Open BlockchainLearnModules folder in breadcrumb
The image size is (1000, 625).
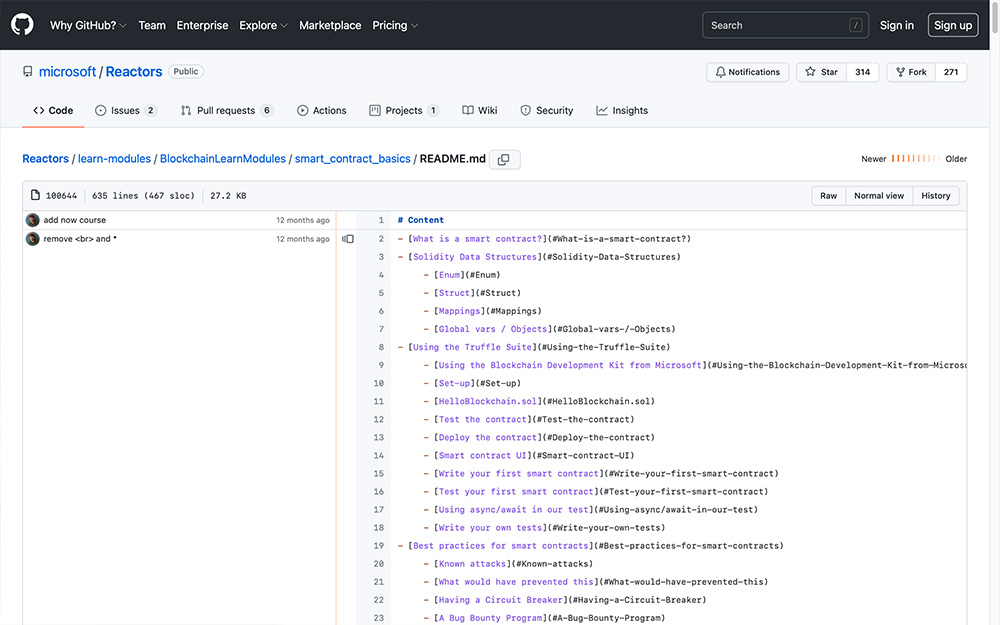coord(223,159)
